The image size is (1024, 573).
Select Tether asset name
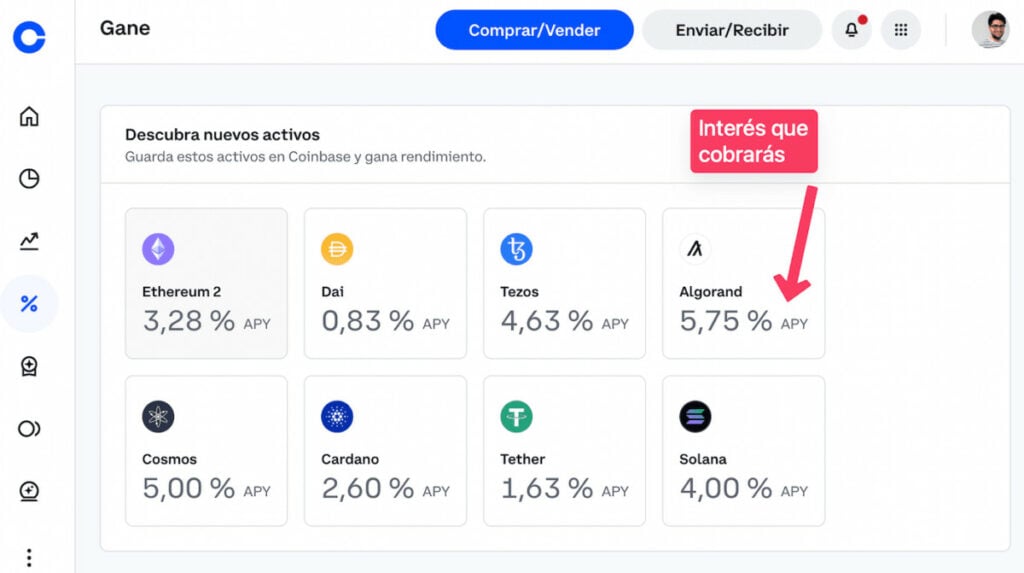tap(522, 459)
